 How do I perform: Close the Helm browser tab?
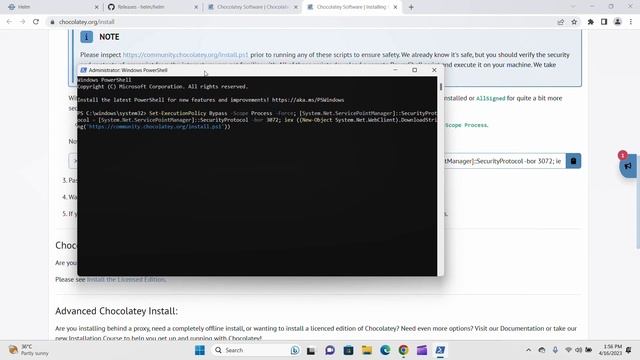pos(96,7)
